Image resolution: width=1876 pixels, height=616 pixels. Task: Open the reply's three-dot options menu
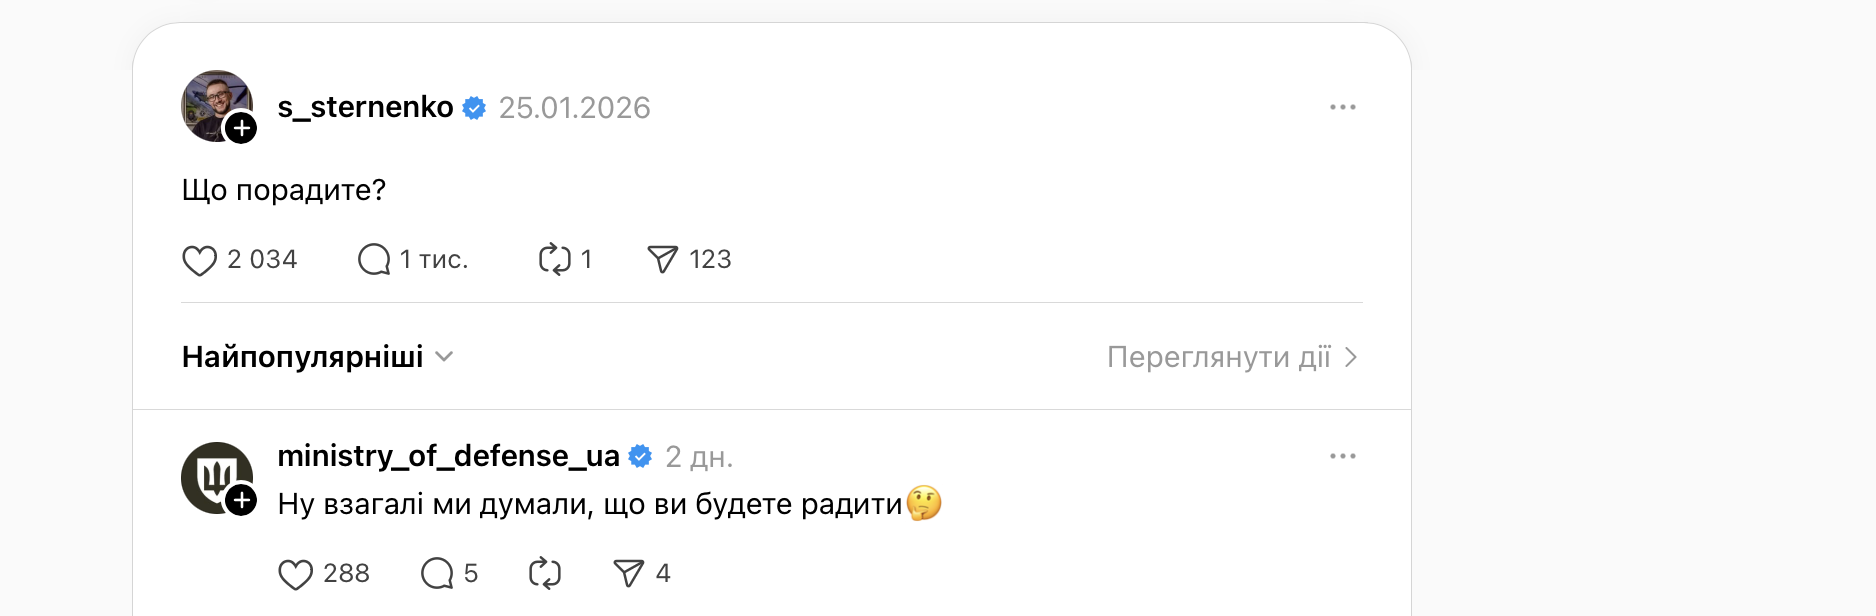coord(1341,455)
